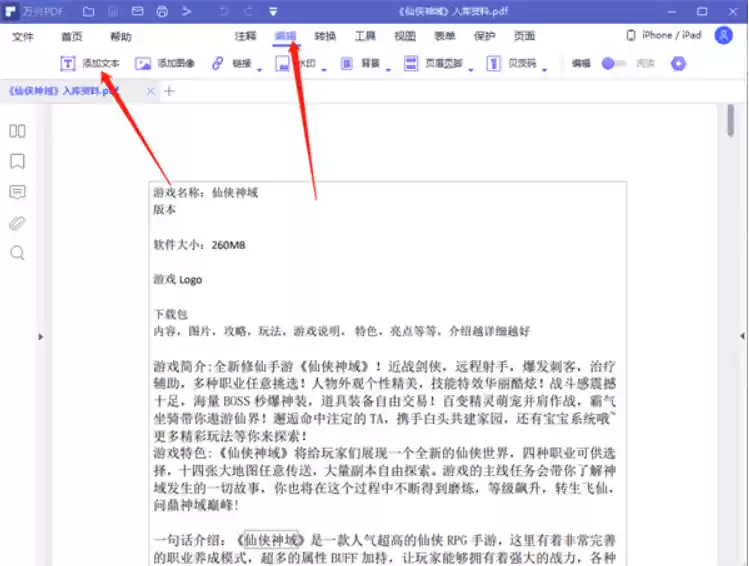Expand the 链接 (Link) dropdown arrow

click(260, 68)
